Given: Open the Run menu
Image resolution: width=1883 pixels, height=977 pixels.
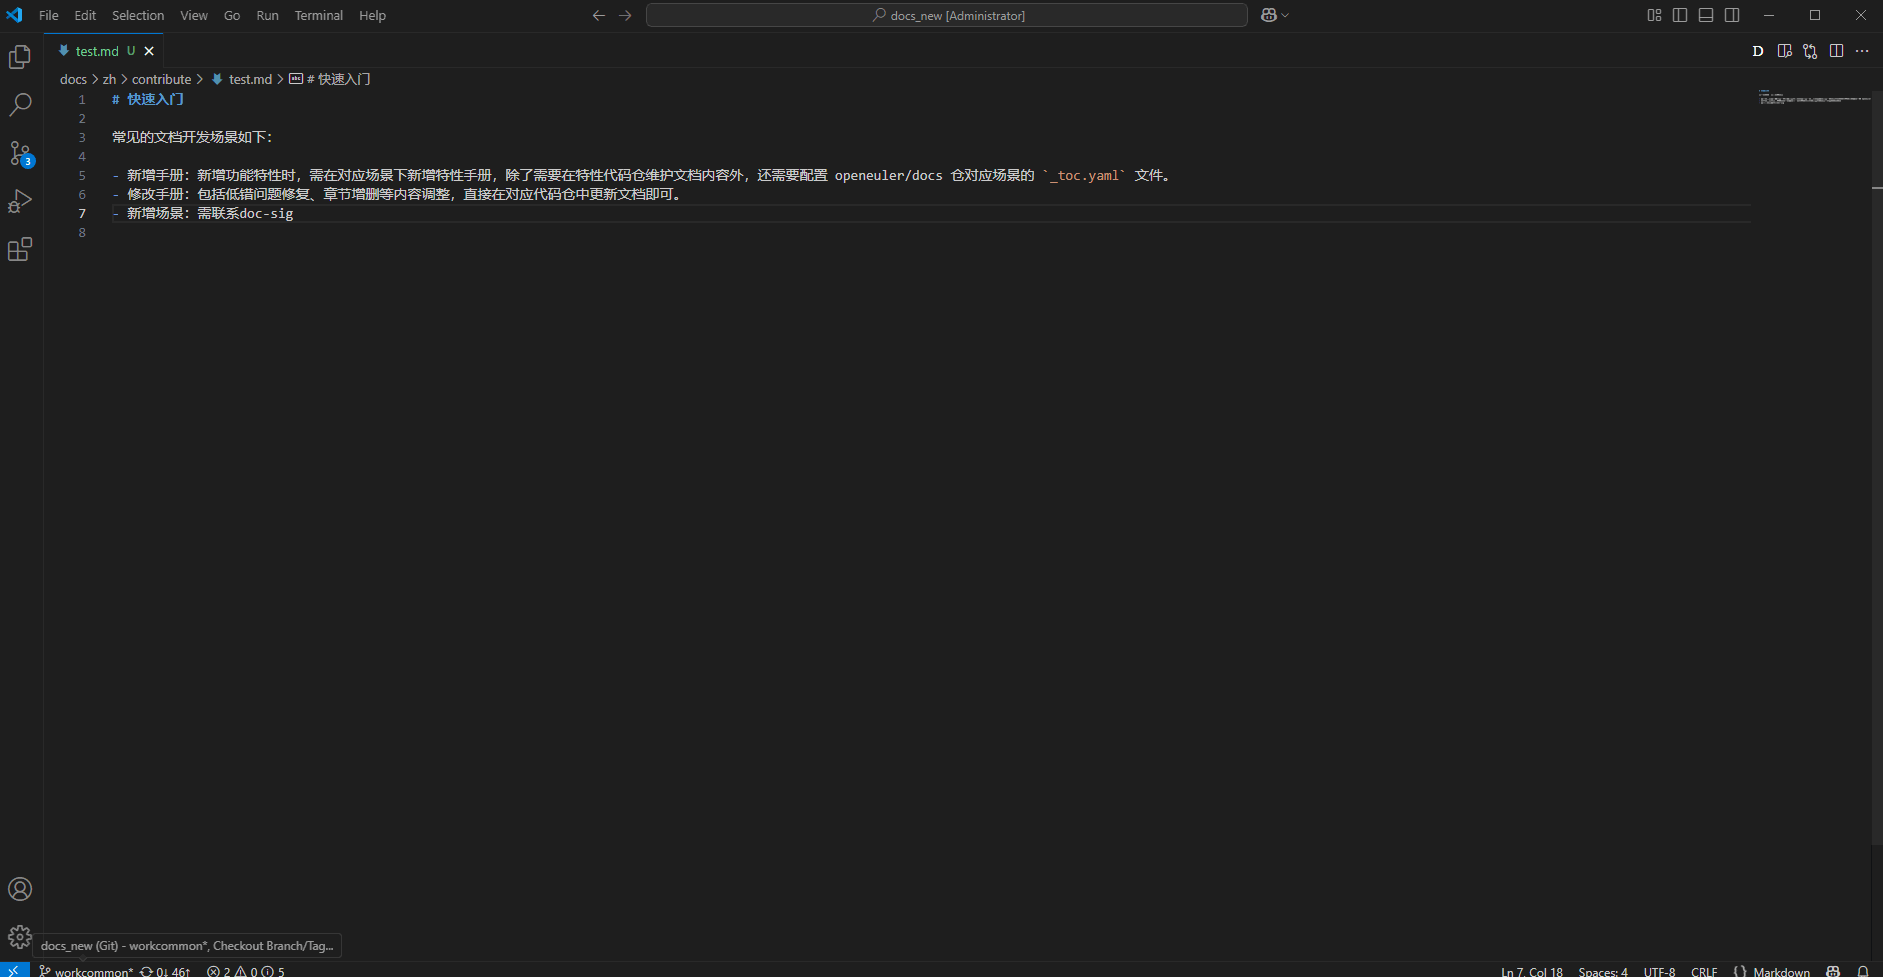Looking at the screenshot, I should coord(267,15).
